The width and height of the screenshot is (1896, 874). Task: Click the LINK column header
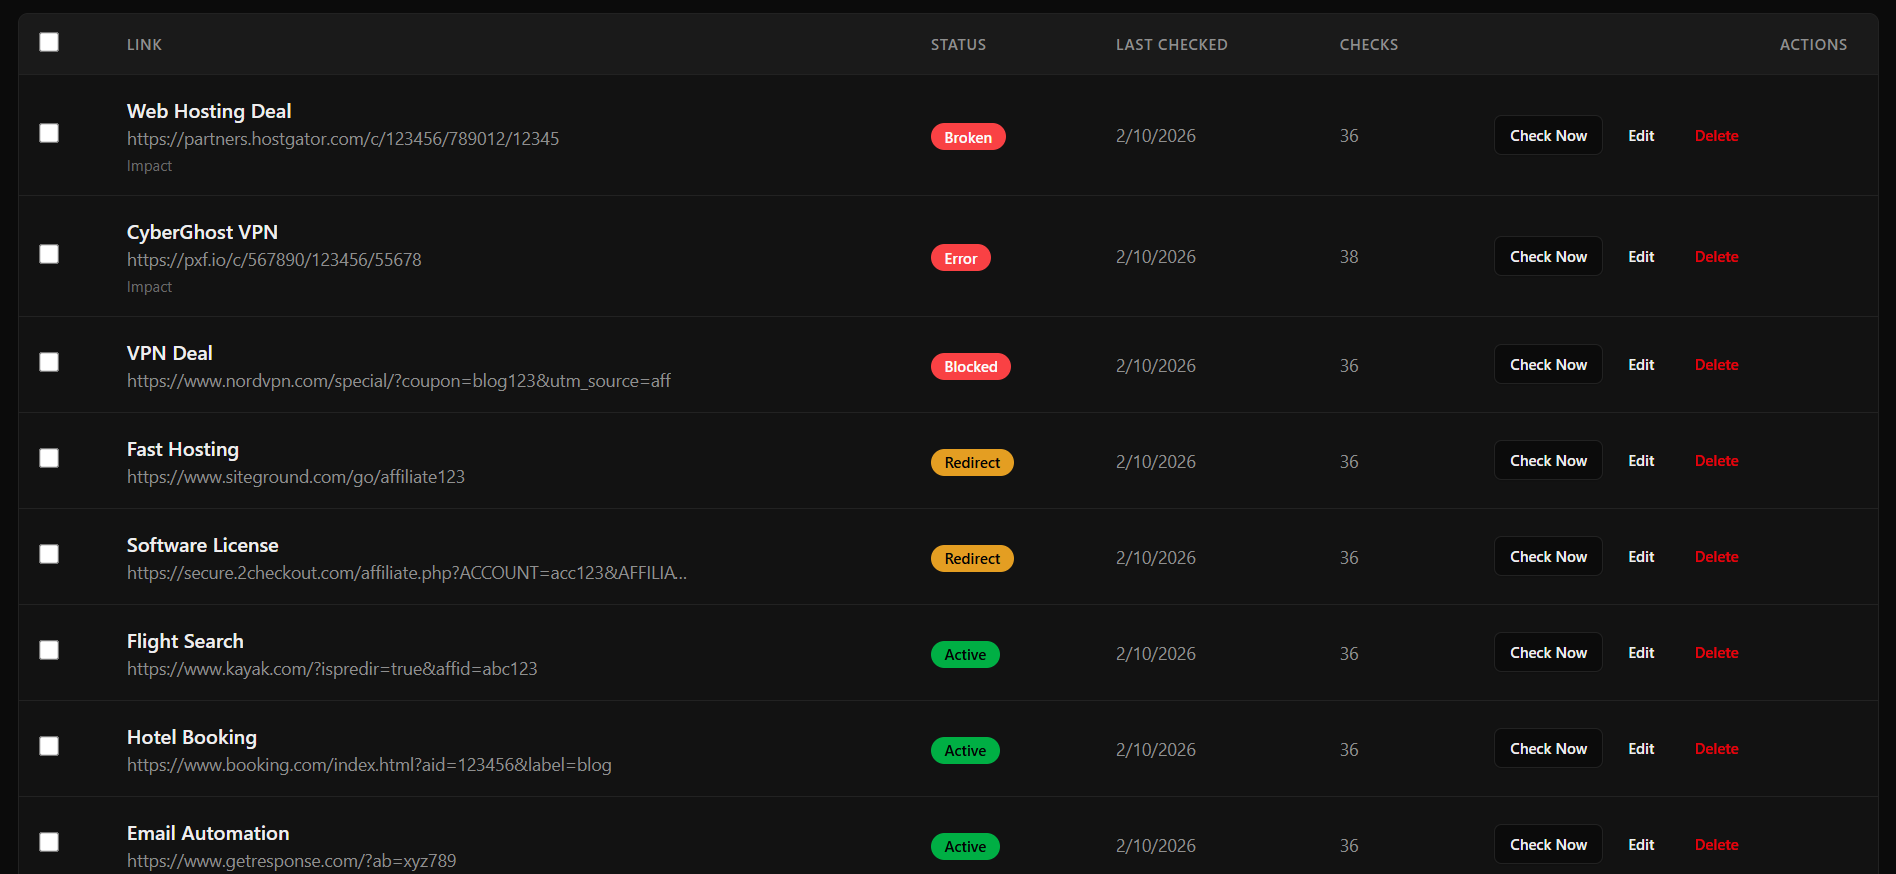tap(144, 45)
